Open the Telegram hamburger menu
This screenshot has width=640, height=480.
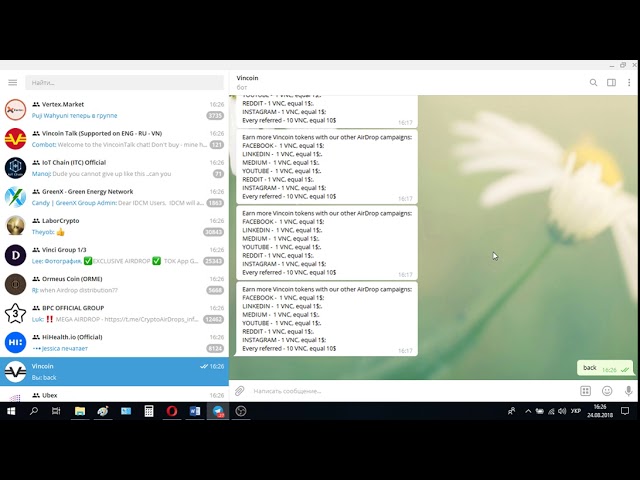click(13, 82)
